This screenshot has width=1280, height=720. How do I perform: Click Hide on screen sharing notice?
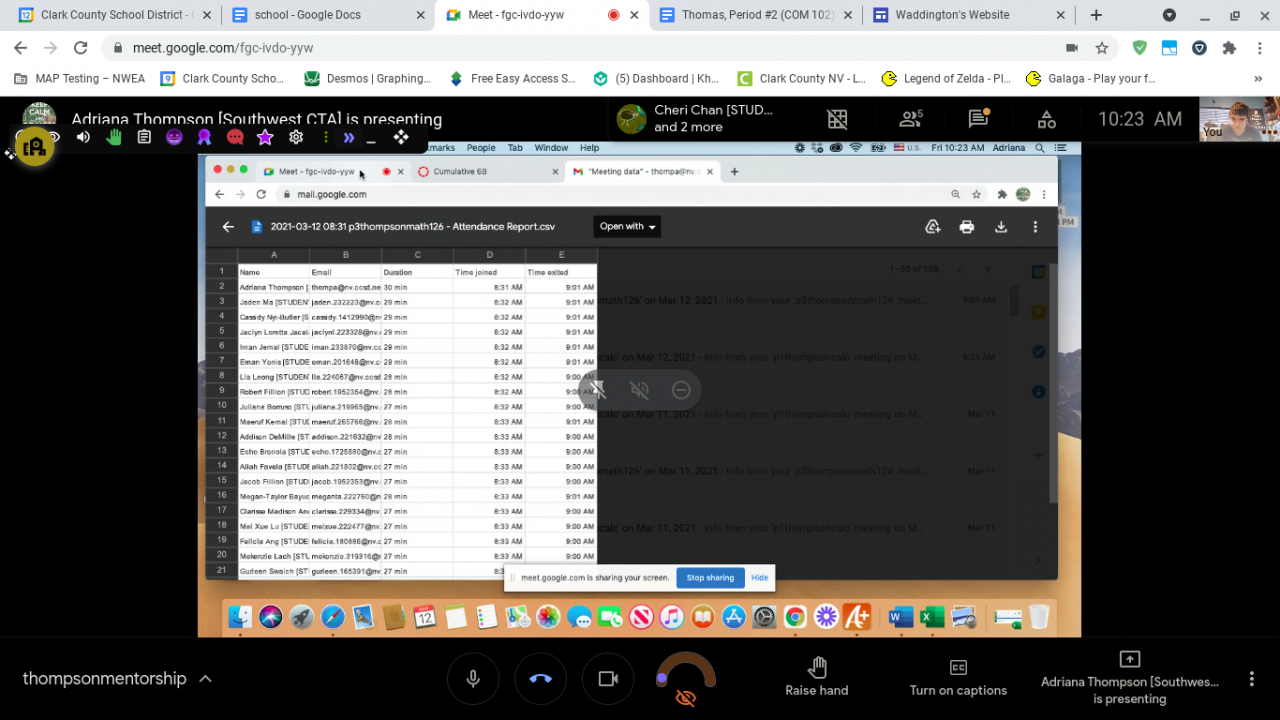760,578
